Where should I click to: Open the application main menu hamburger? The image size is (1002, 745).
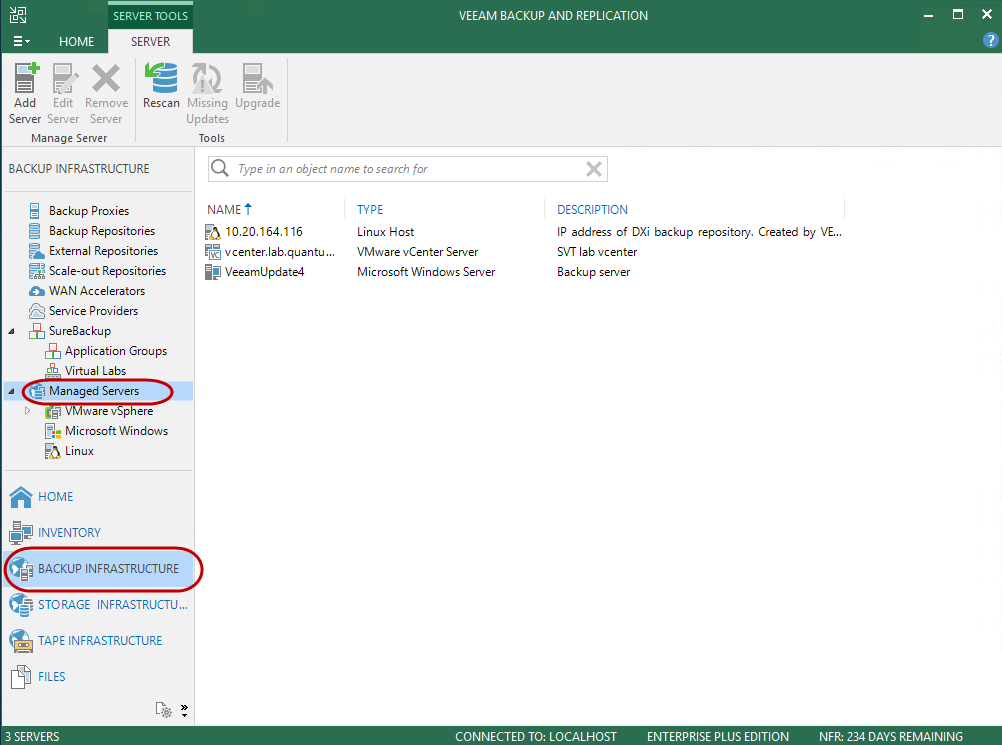[22, 42]
